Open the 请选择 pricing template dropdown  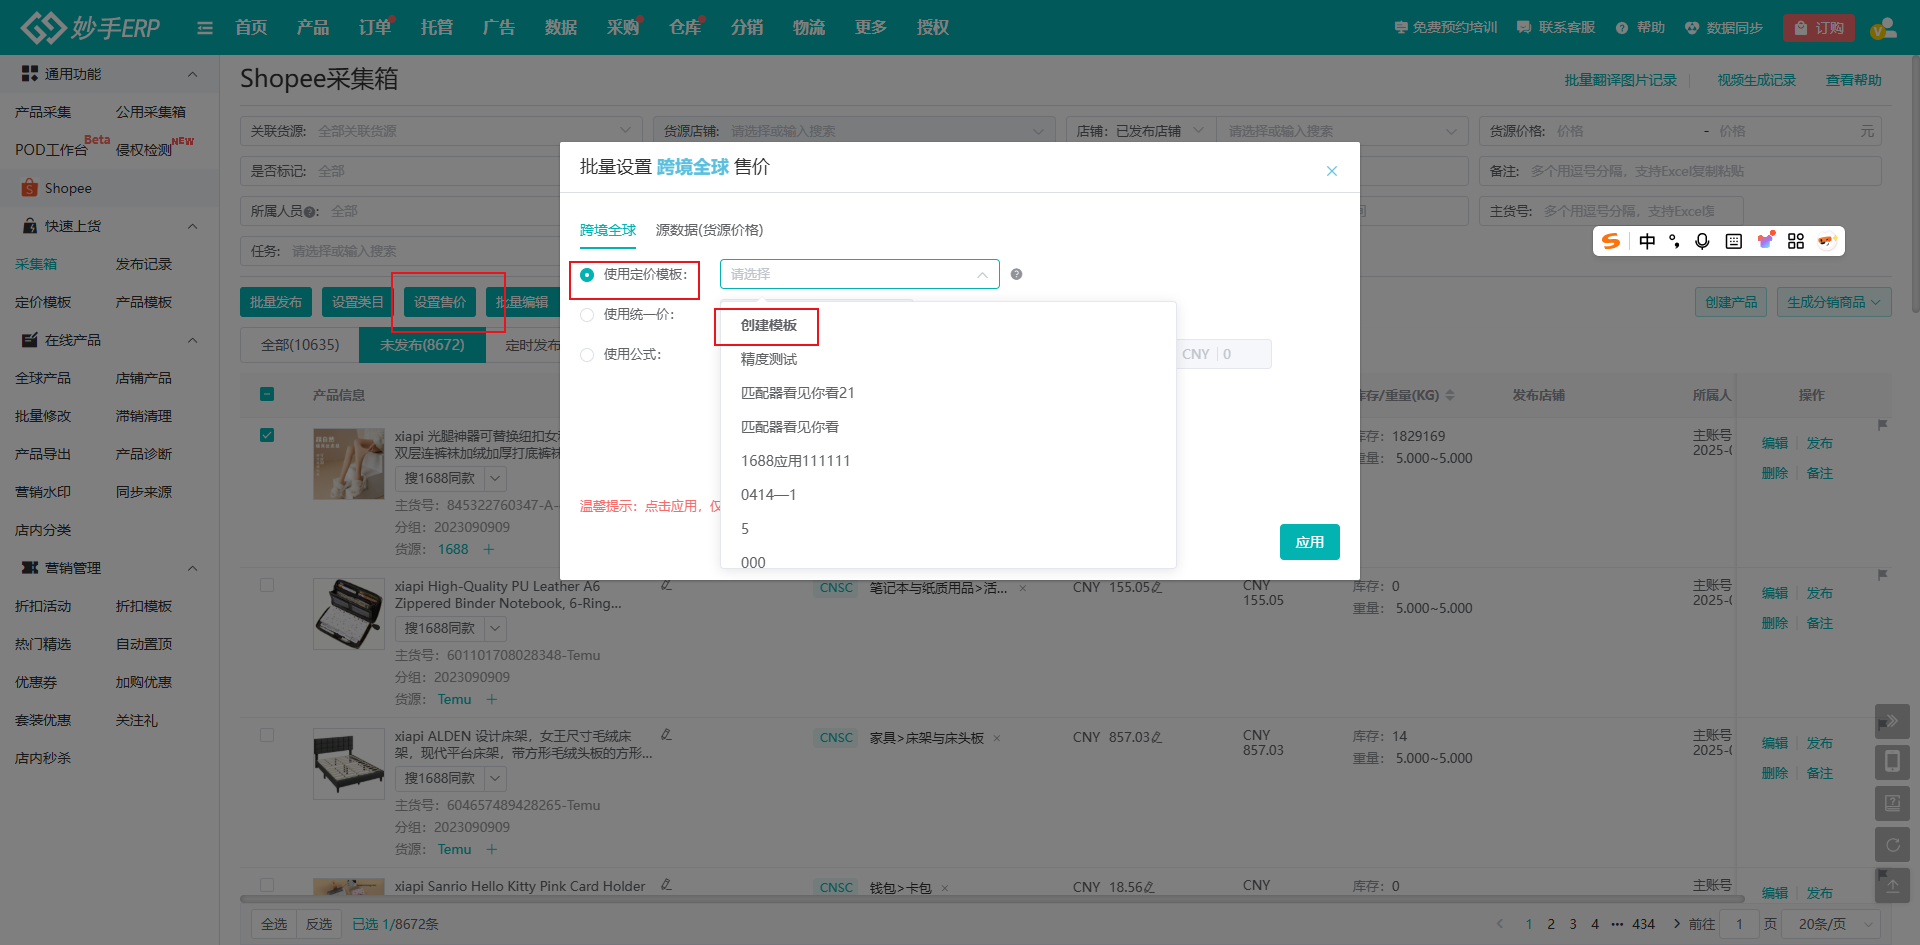[x=859, y=274]
